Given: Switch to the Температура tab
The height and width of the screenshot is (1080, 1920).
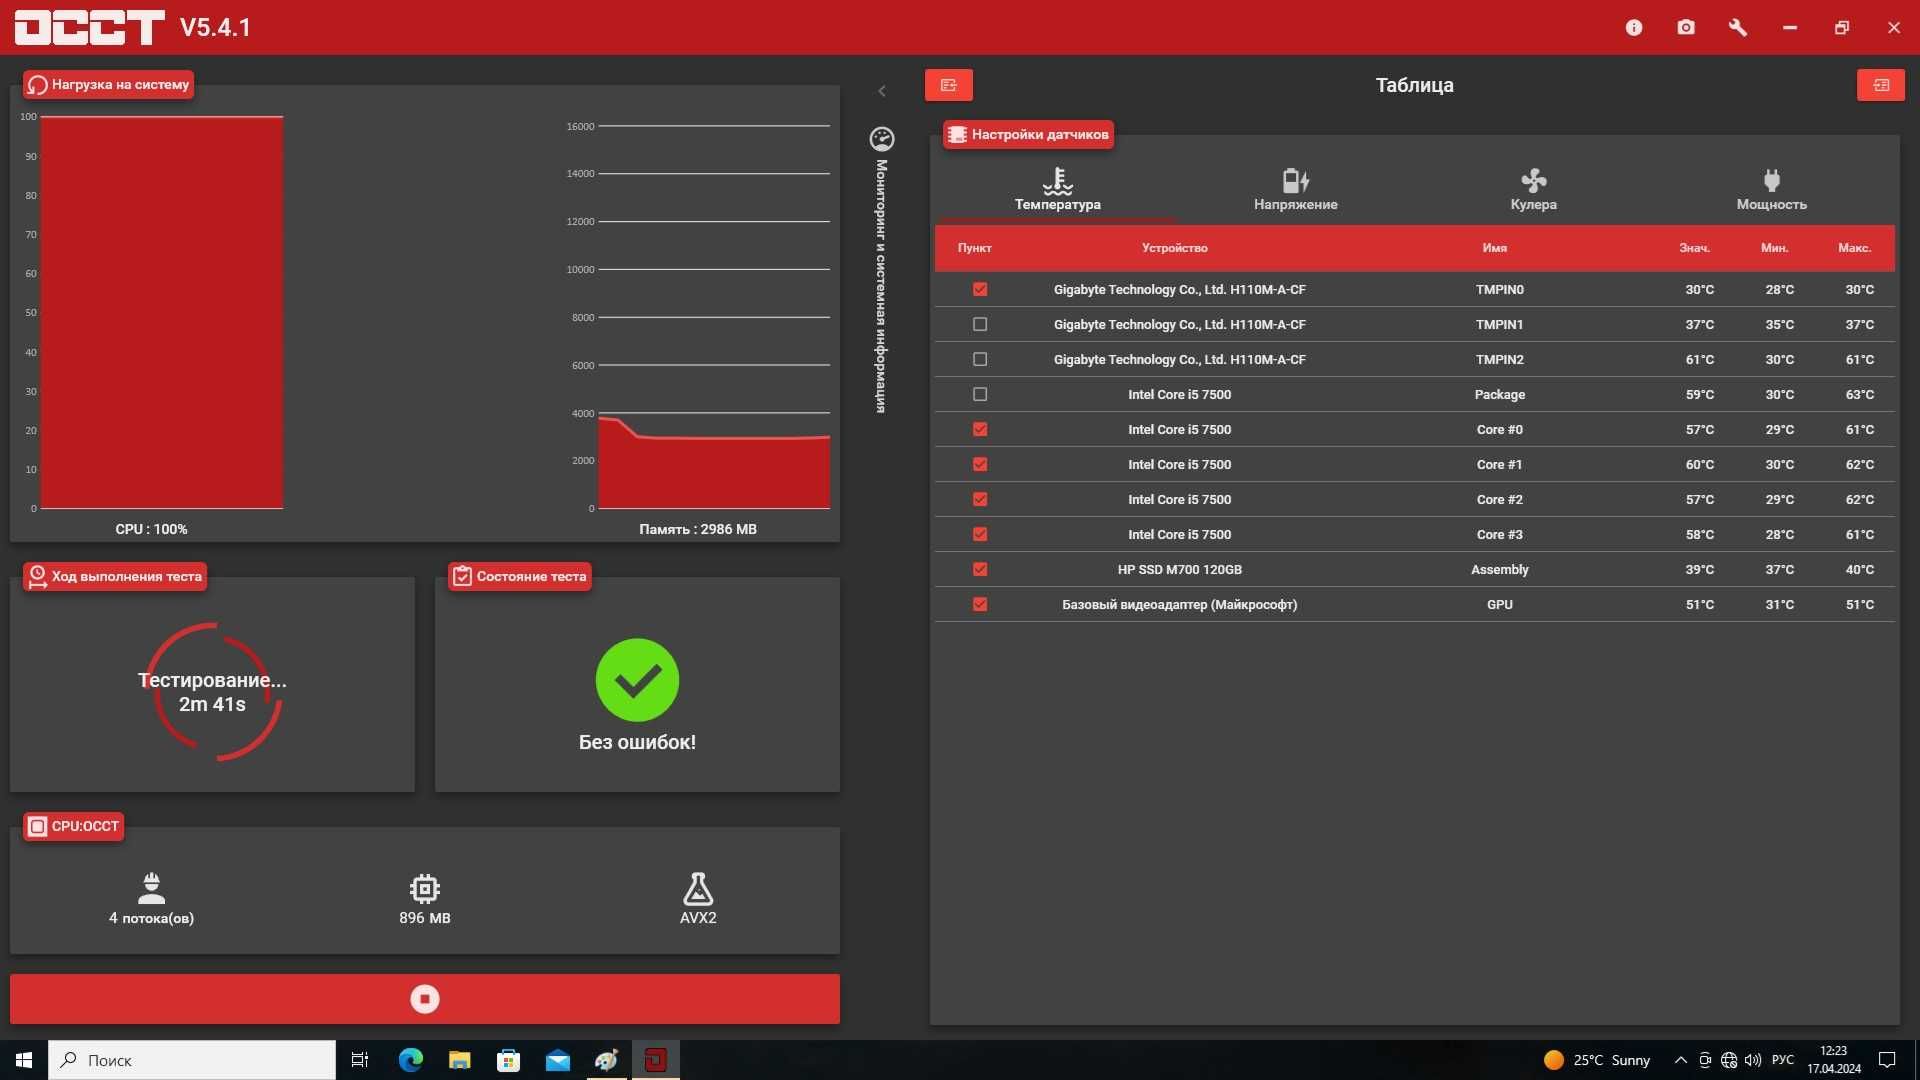Looking at the screenshot, I should point(1057,189).
